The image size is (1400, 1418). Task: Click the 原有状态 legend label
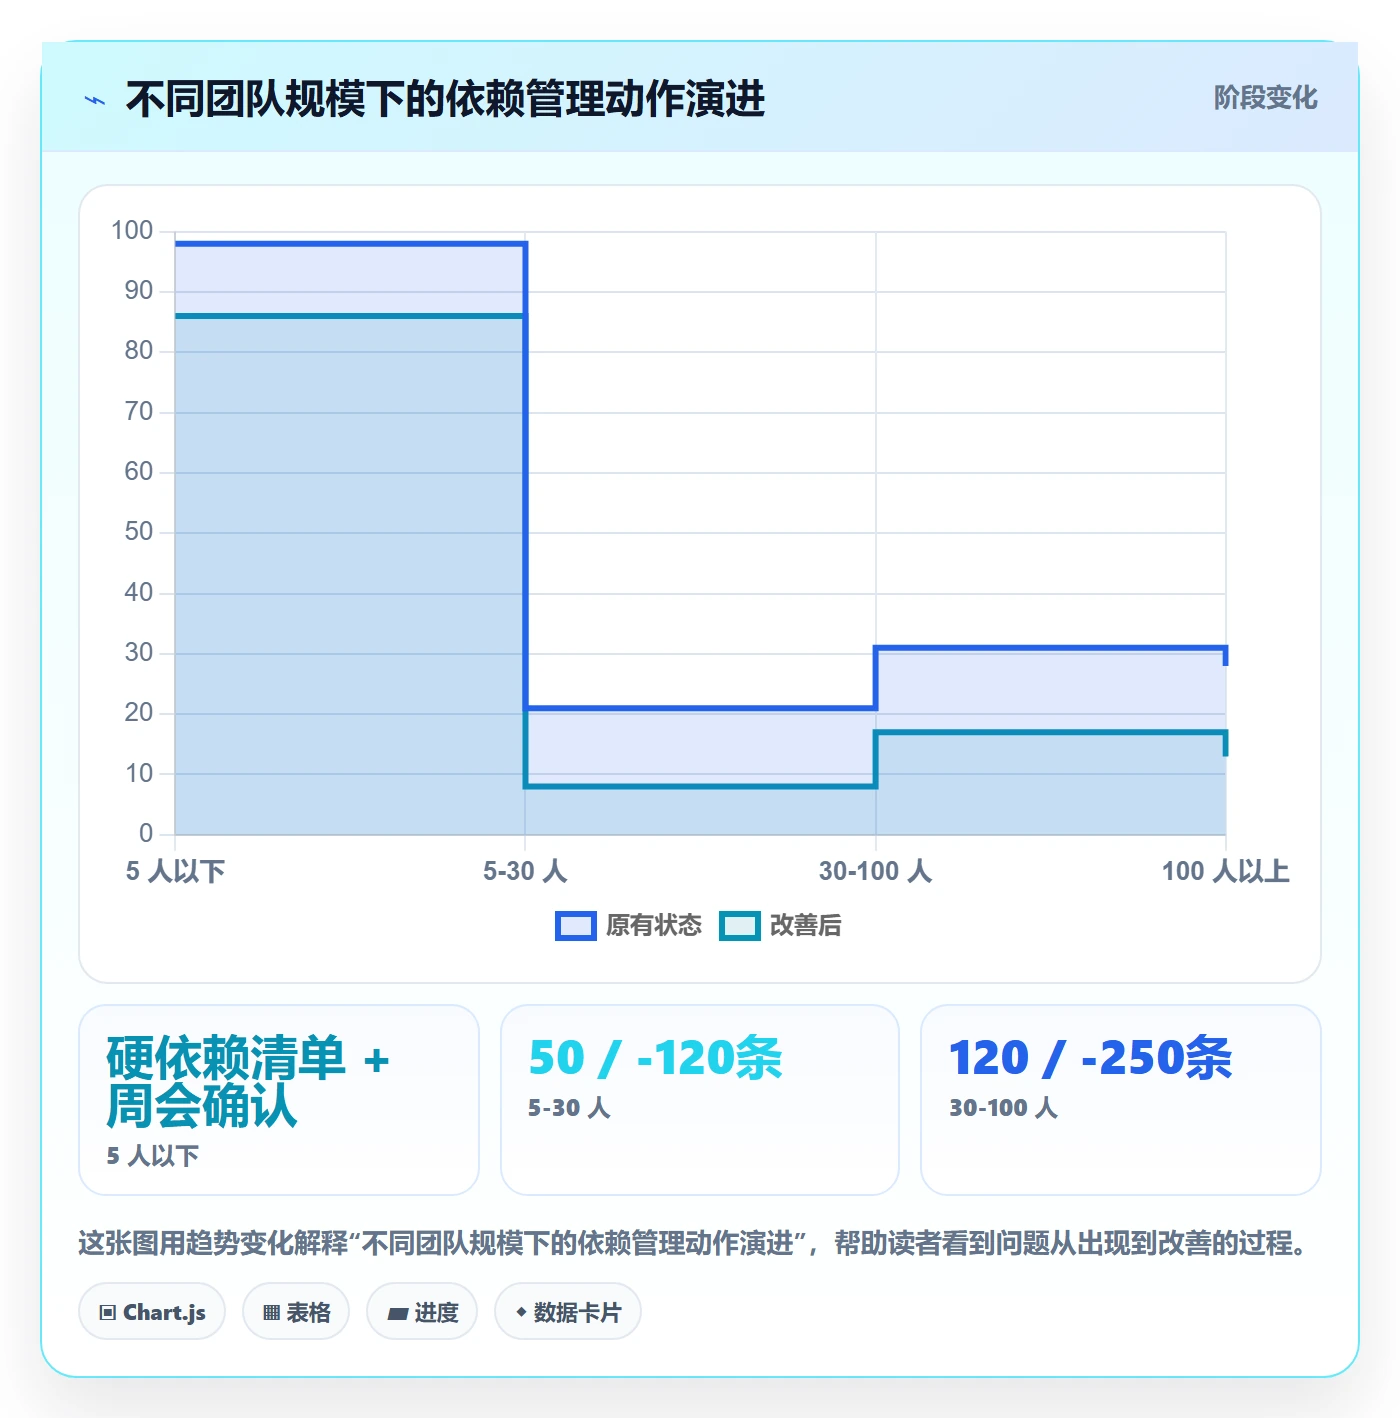coord(654,926)
